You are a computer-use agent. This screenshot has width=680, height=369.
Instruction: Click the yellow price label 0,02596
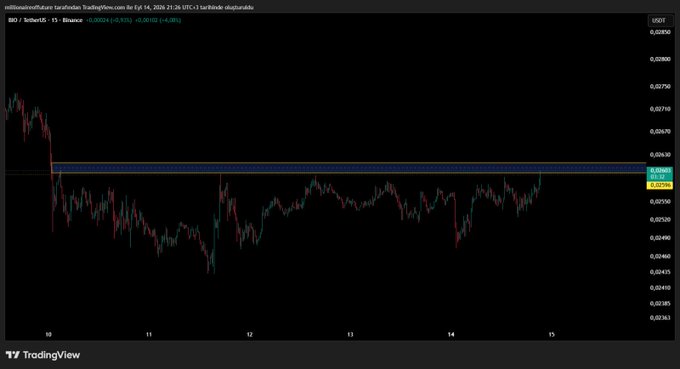(x=660, y=185)
